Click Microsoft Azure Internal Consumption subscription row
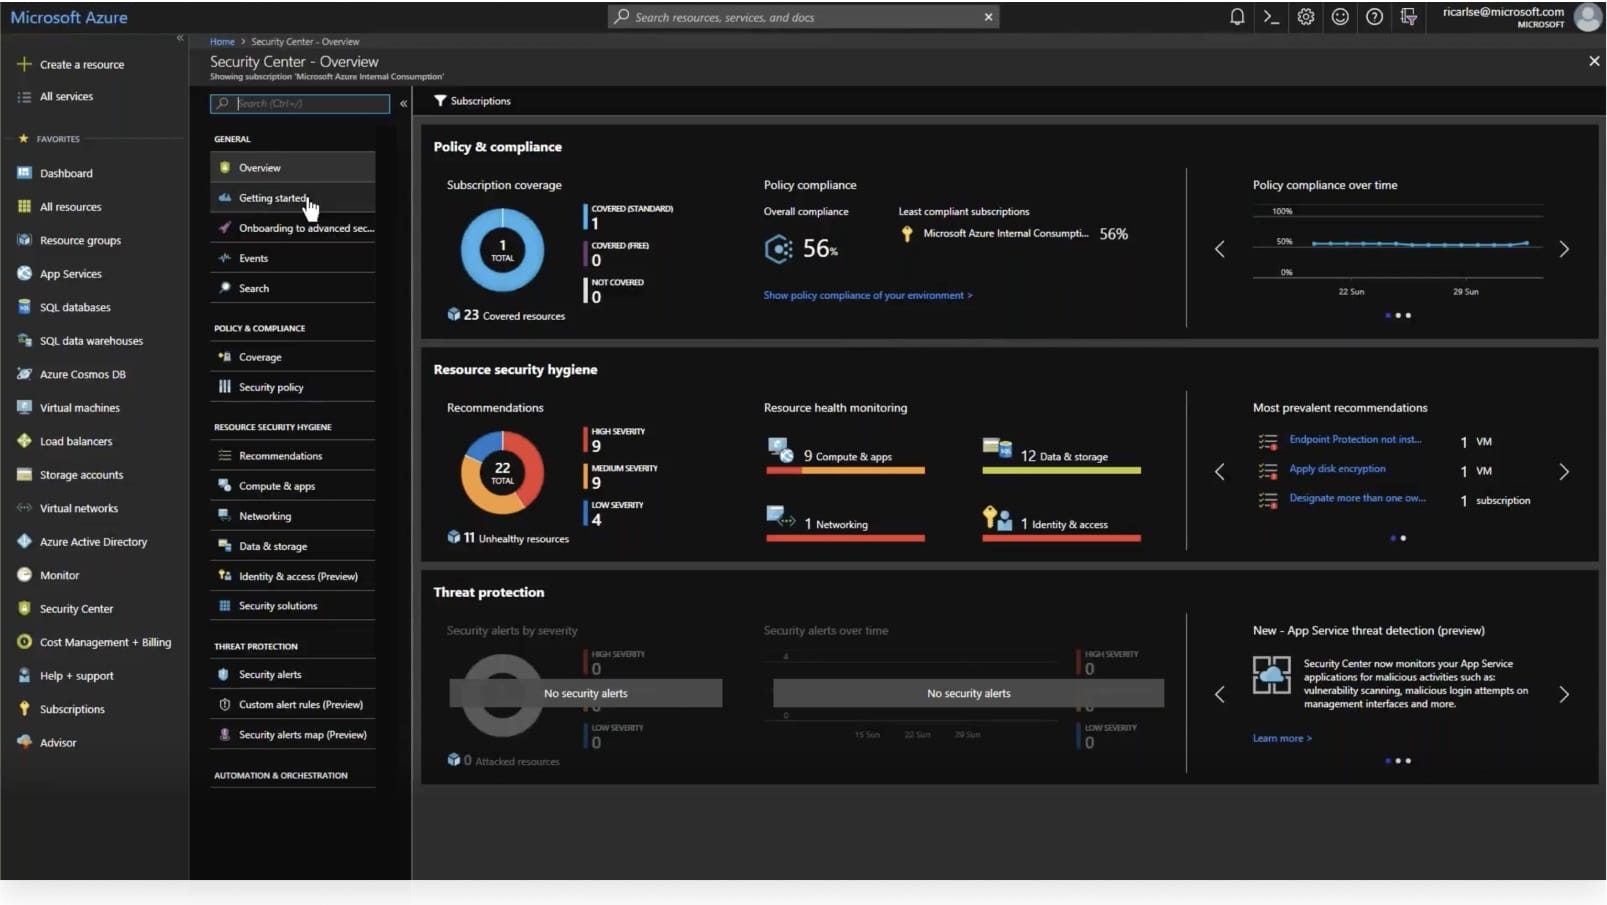The height and width of the screenshot is (905, 1607). click(1014, 234)
